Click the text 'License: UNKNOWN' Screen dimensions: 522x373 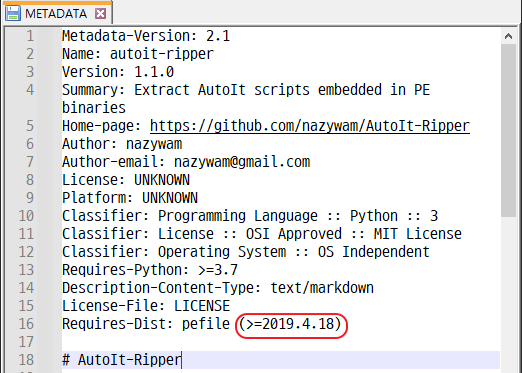pos(126,180)
